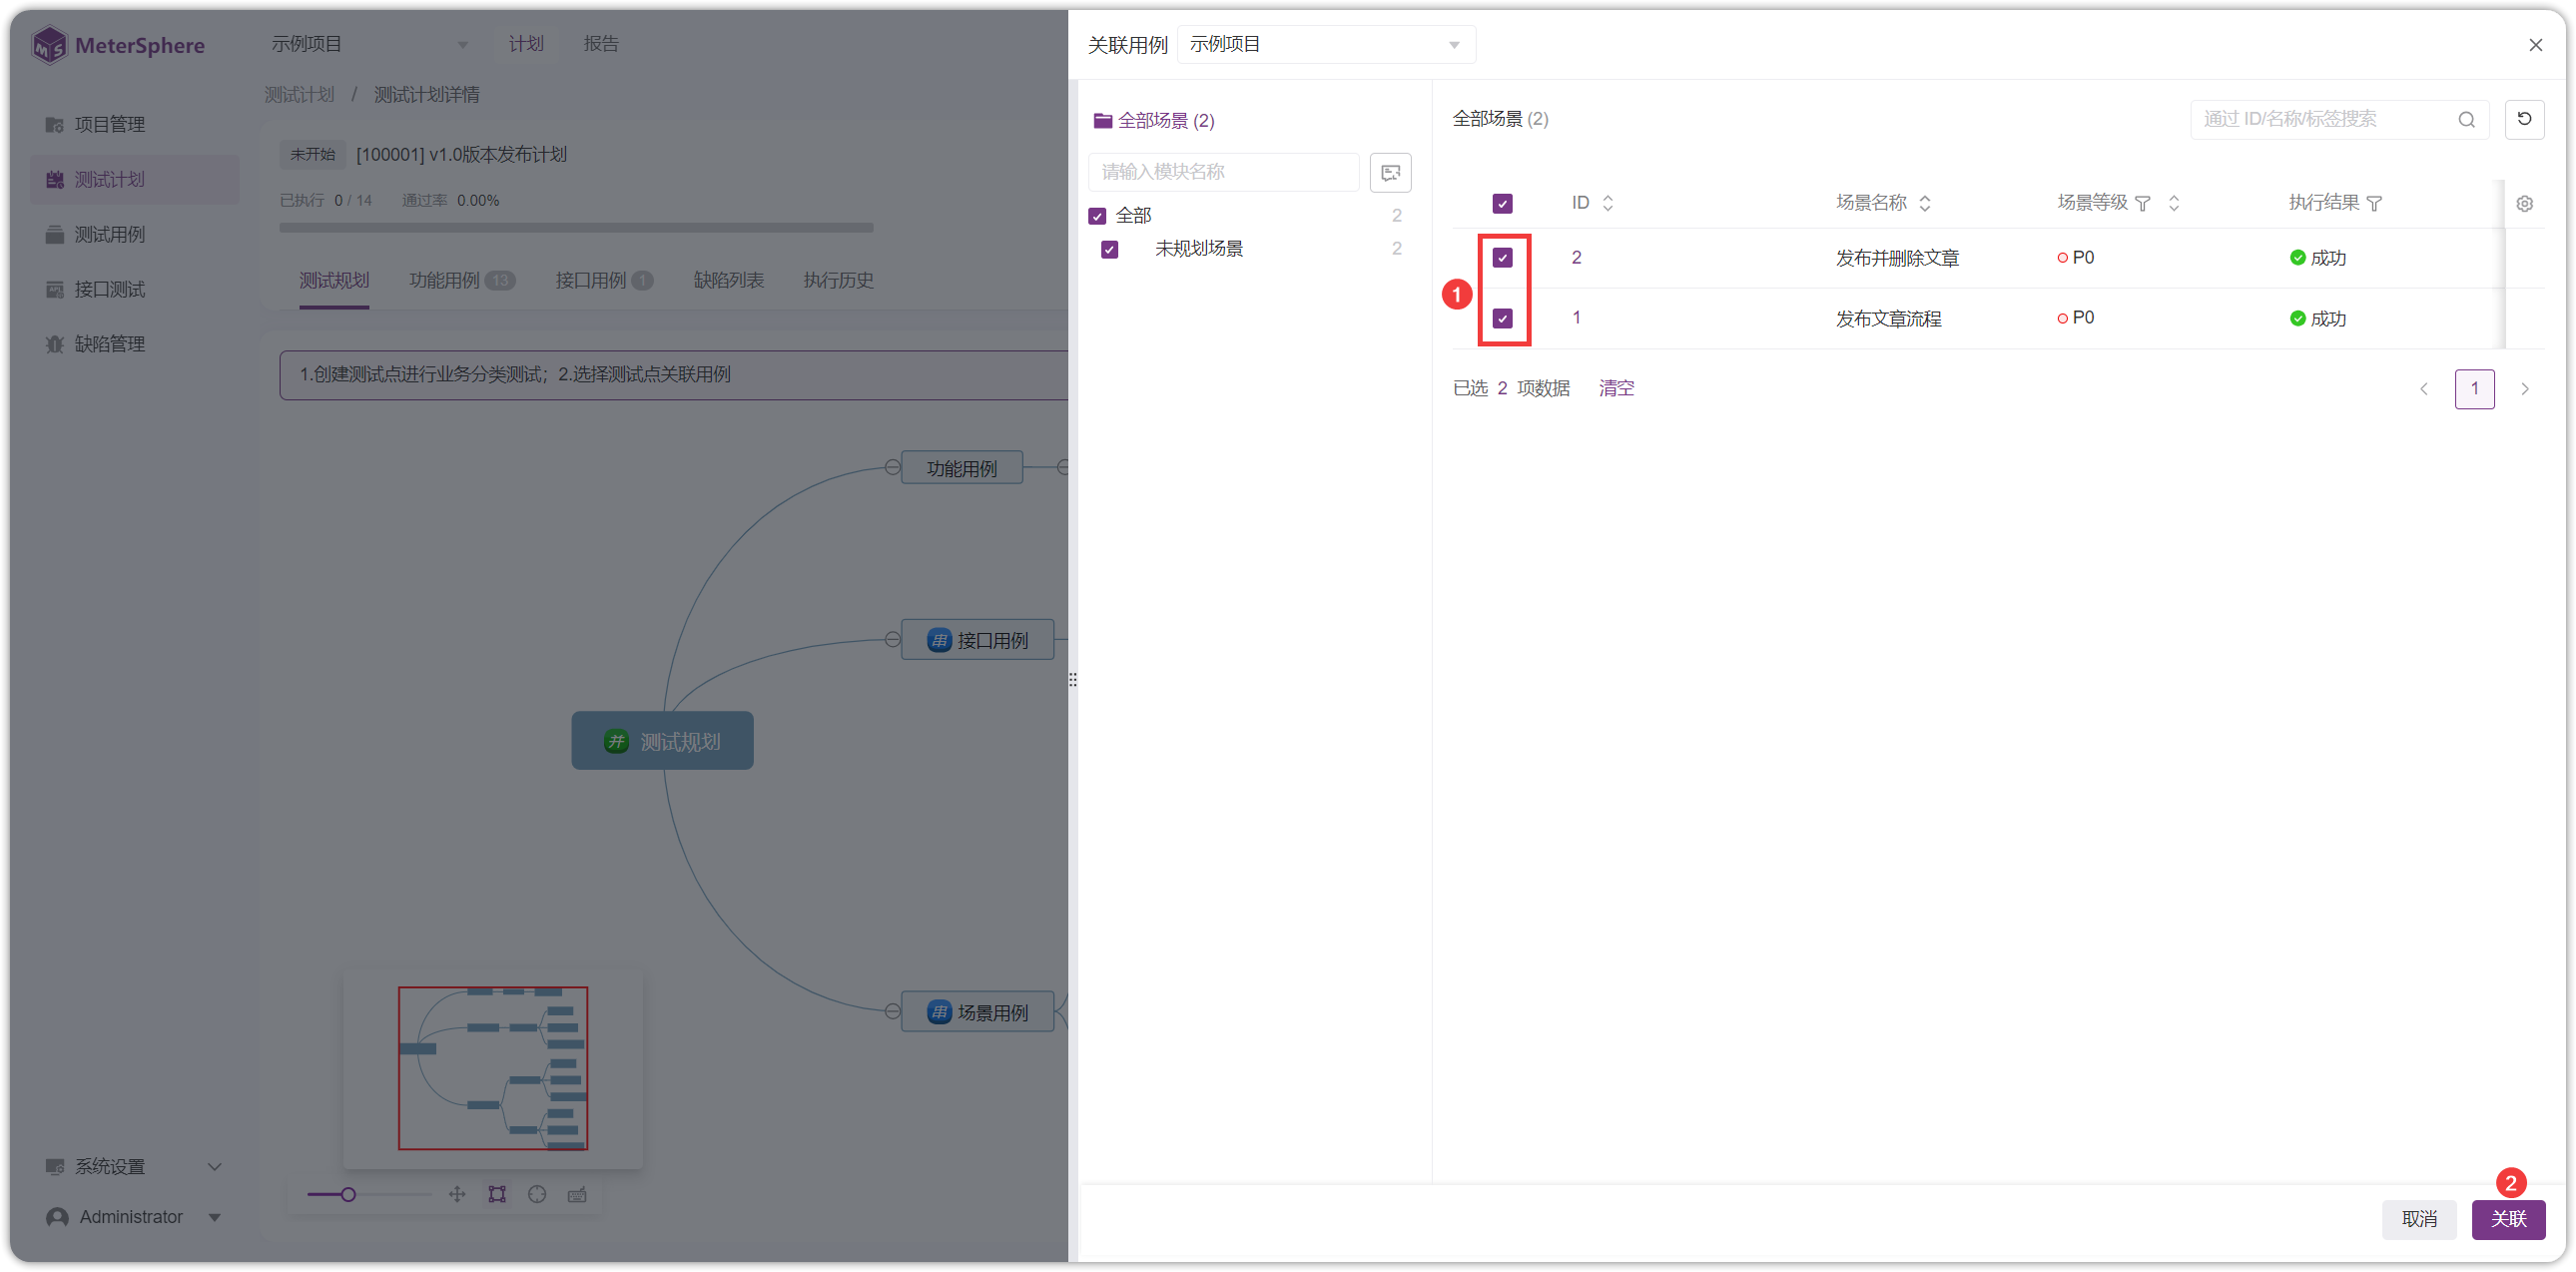Click the mind map minimap thumbnail

(x=492, y=1068)
